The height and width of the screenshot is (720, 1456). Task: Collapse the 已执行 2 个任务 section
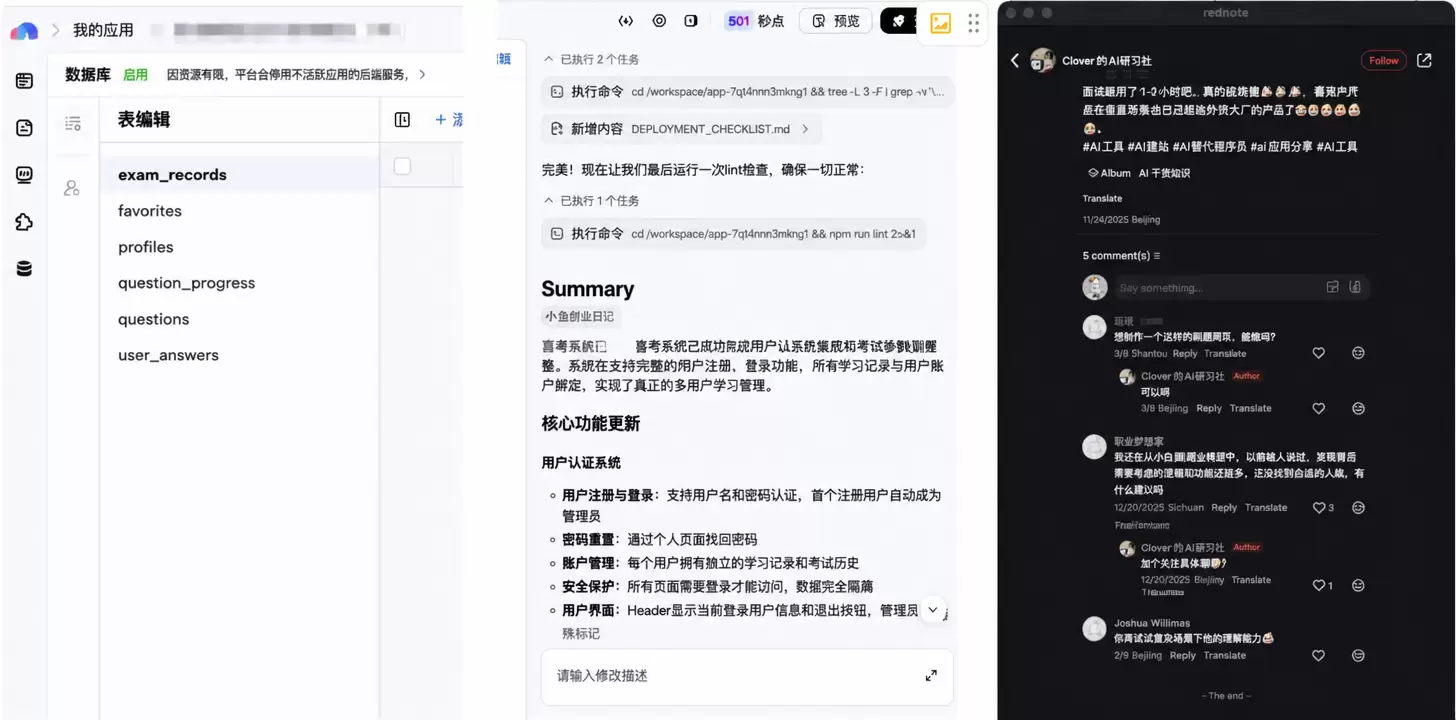click(591, 59)
